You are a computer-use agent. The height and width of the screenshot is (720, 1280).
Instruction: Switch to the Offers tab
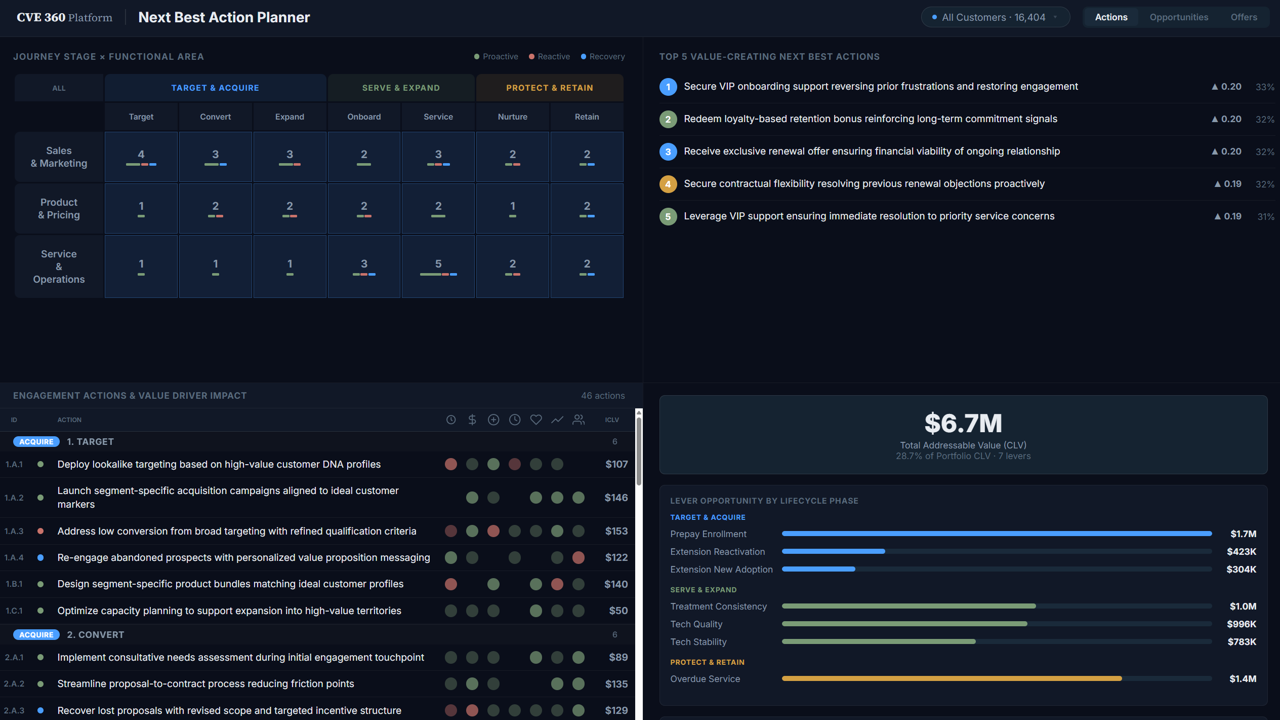[x=1244, y=17]
